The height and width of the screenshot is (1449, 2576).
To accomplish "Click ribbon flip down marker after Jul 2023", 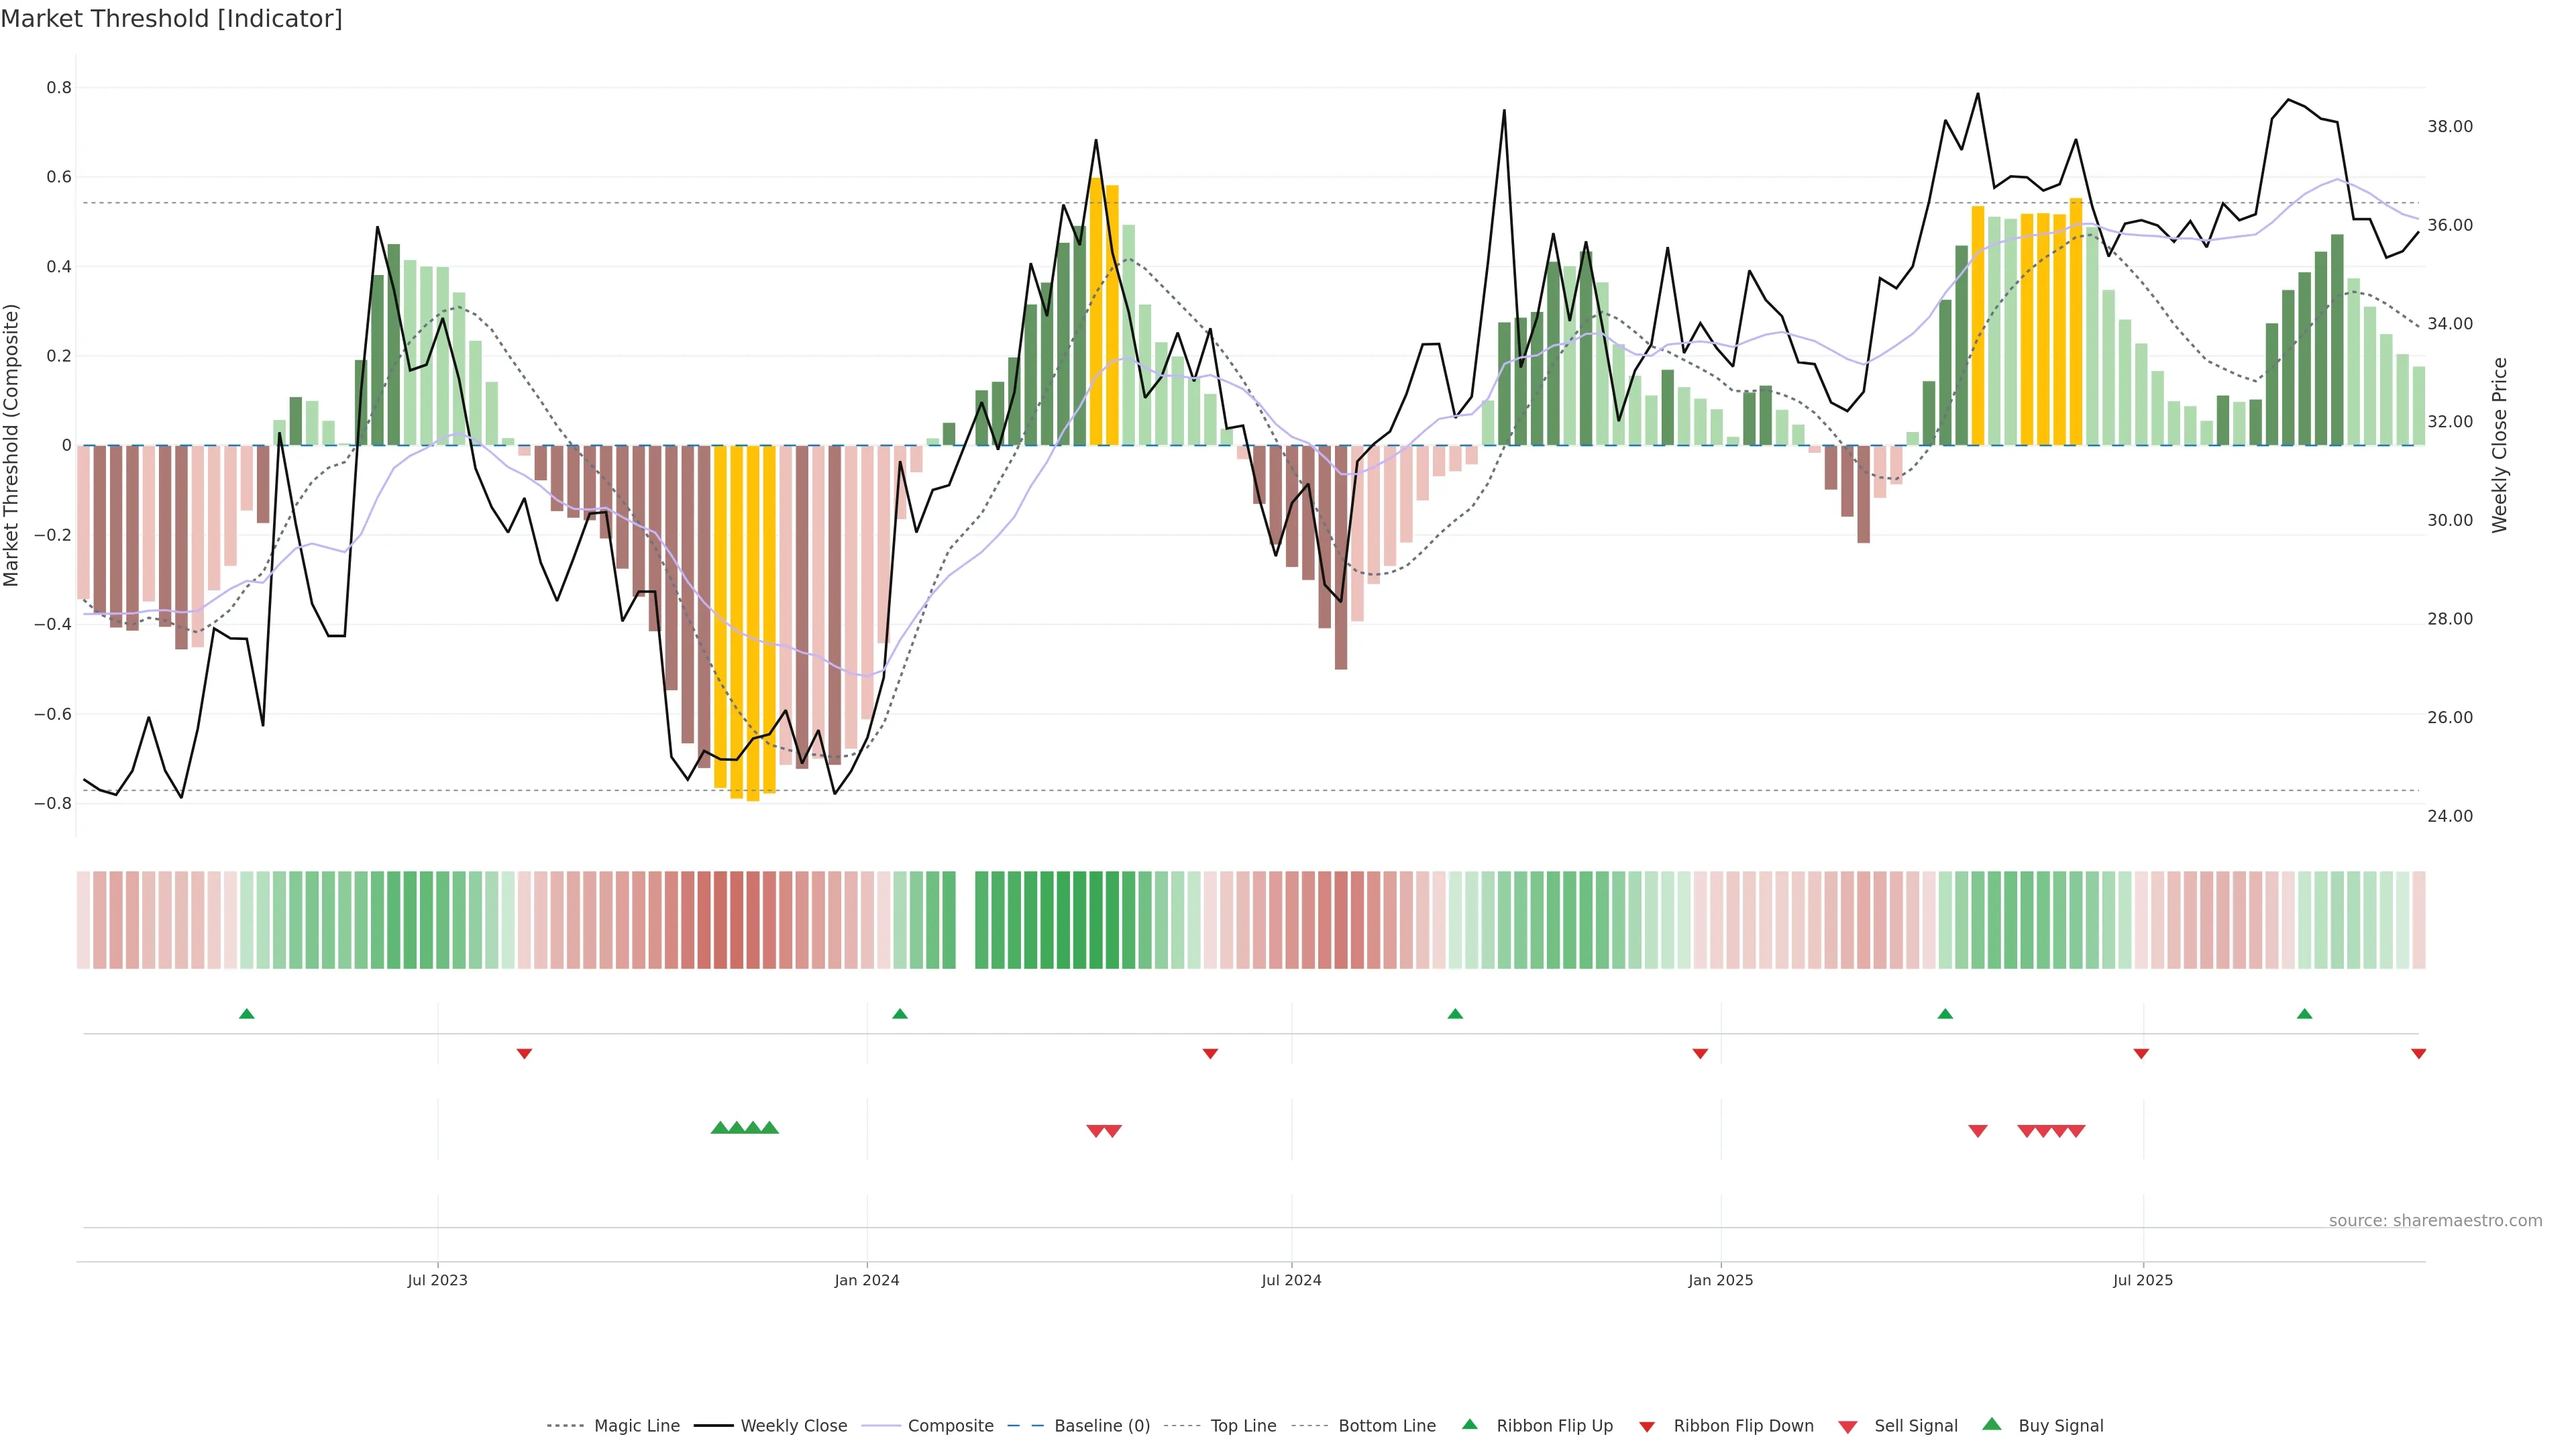I will [x=524, y=1053].
